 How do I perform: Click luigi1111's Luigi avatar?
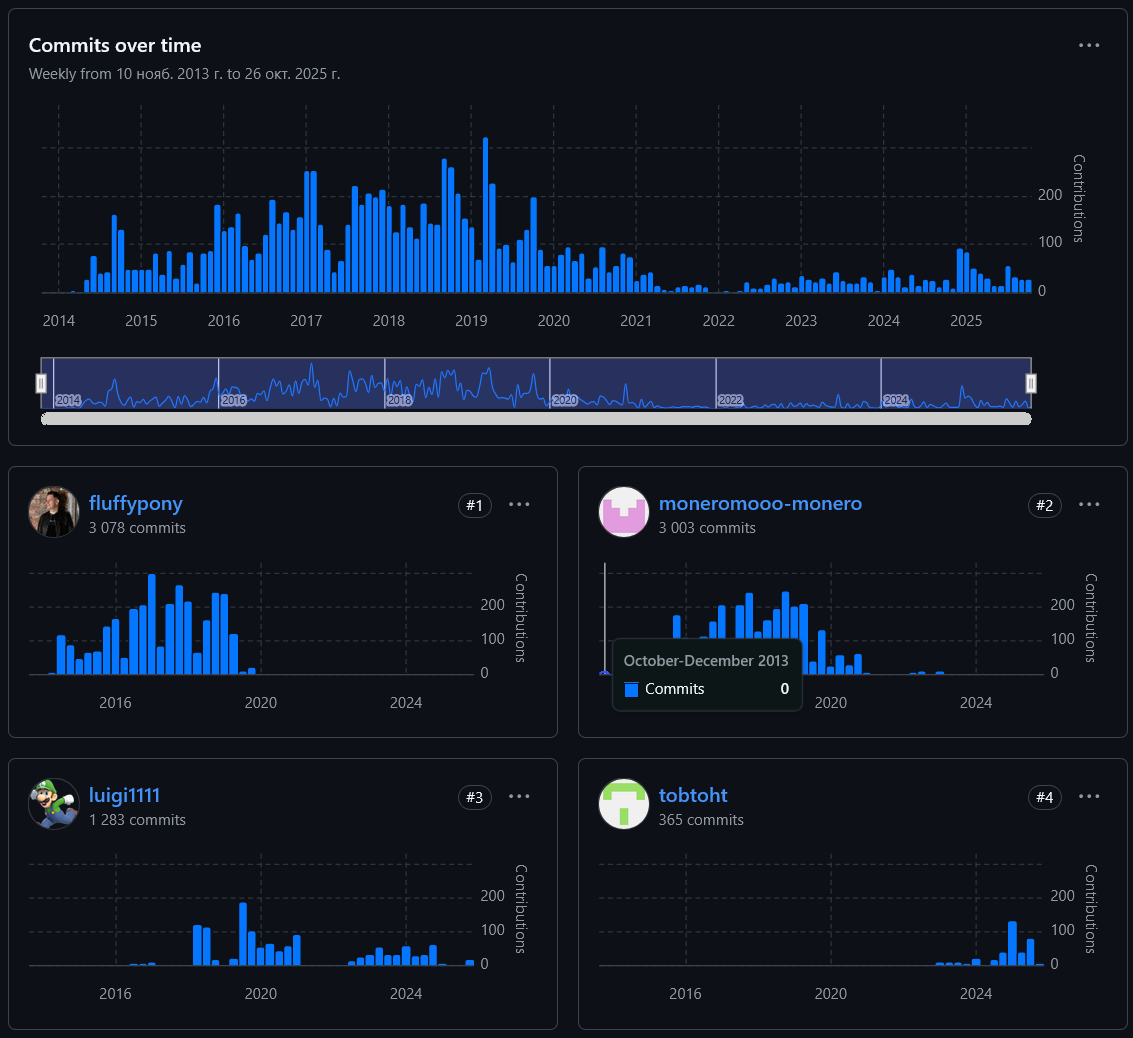click(x=53, y=804)
